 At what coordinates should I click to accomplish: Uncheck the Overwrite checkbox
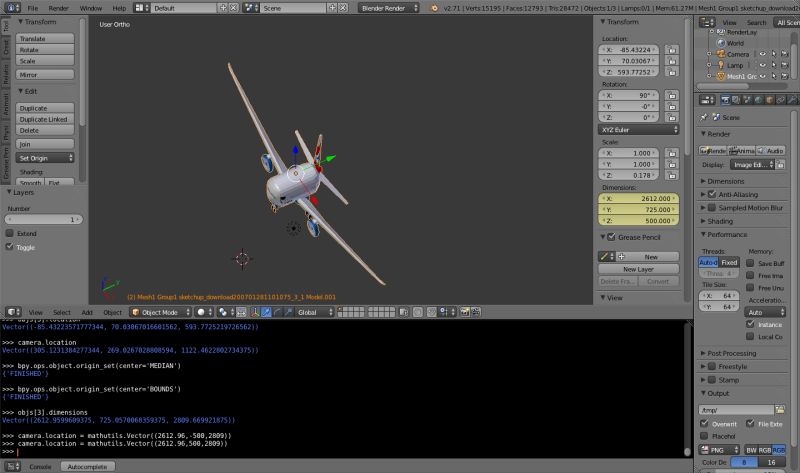tap(704, 424)
